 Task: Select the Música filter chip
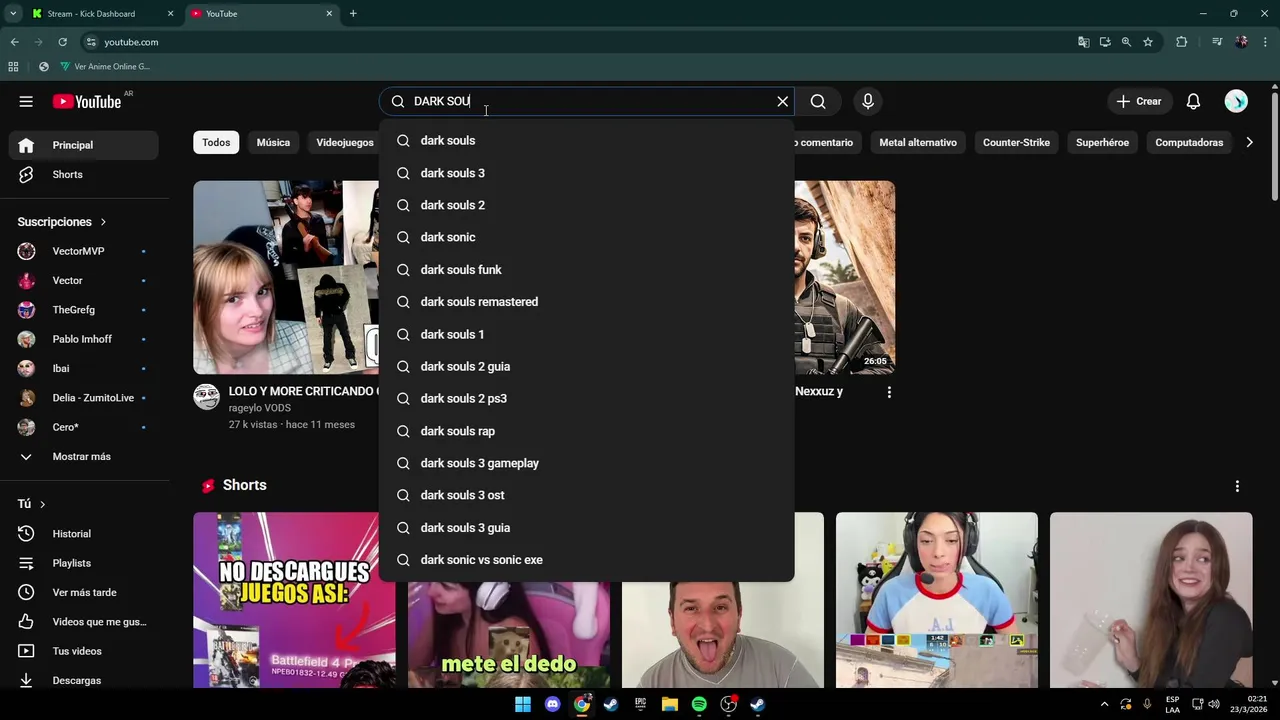click(x=273, y=142)
